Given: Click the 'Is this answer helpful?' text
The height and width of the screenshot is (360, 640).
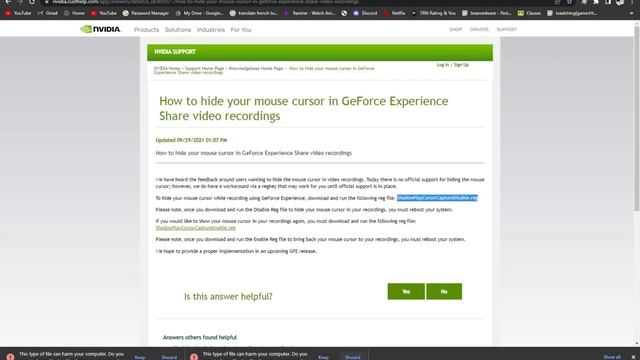Looking at the screenshot, I should point(228,296).
